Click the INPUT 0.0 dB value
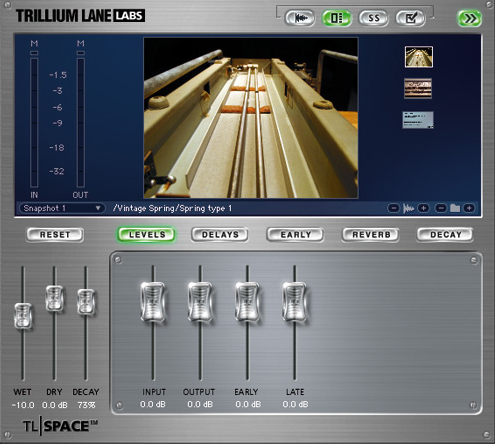 (x=153, y=404)
